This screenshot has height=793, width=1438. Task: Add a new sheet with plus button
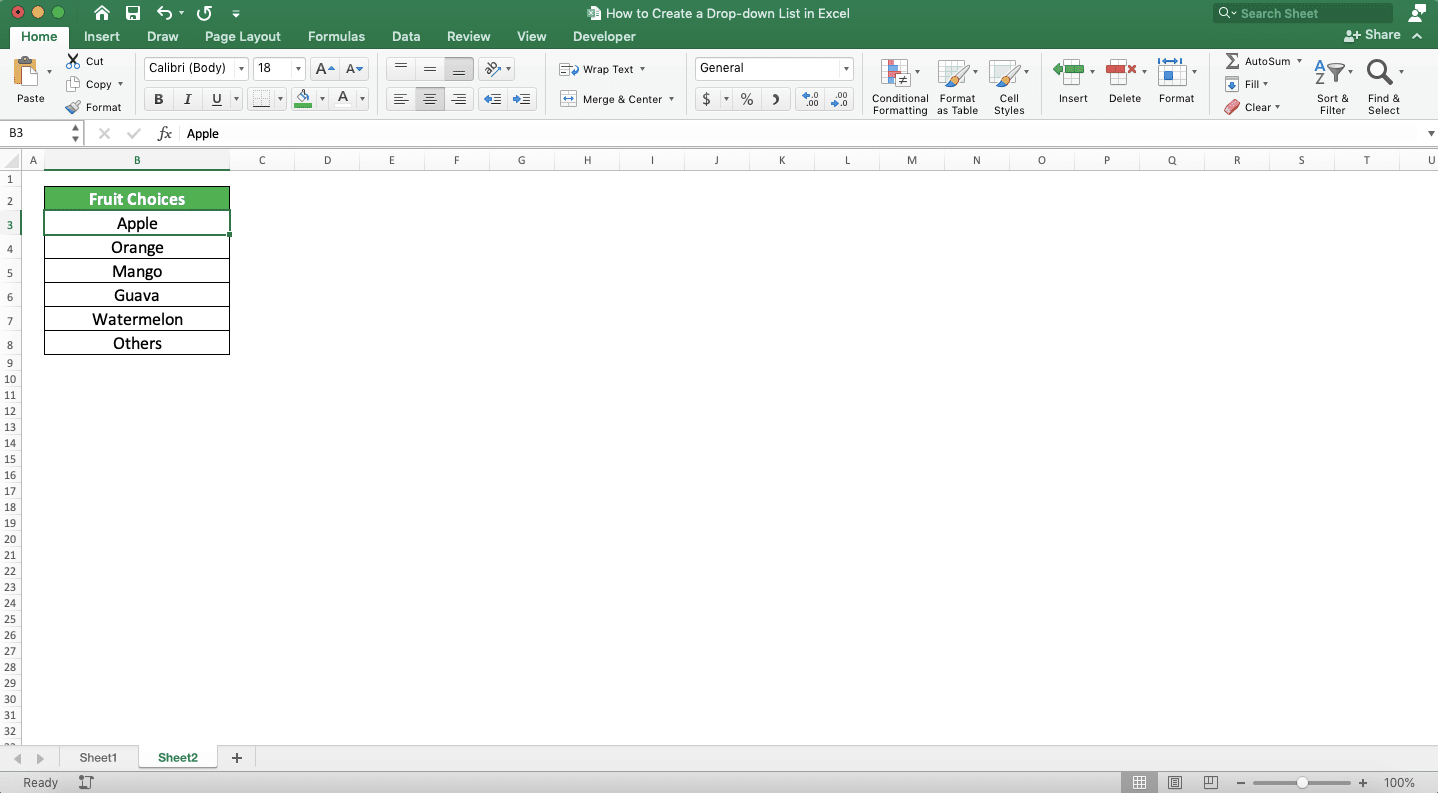point(237,758)
